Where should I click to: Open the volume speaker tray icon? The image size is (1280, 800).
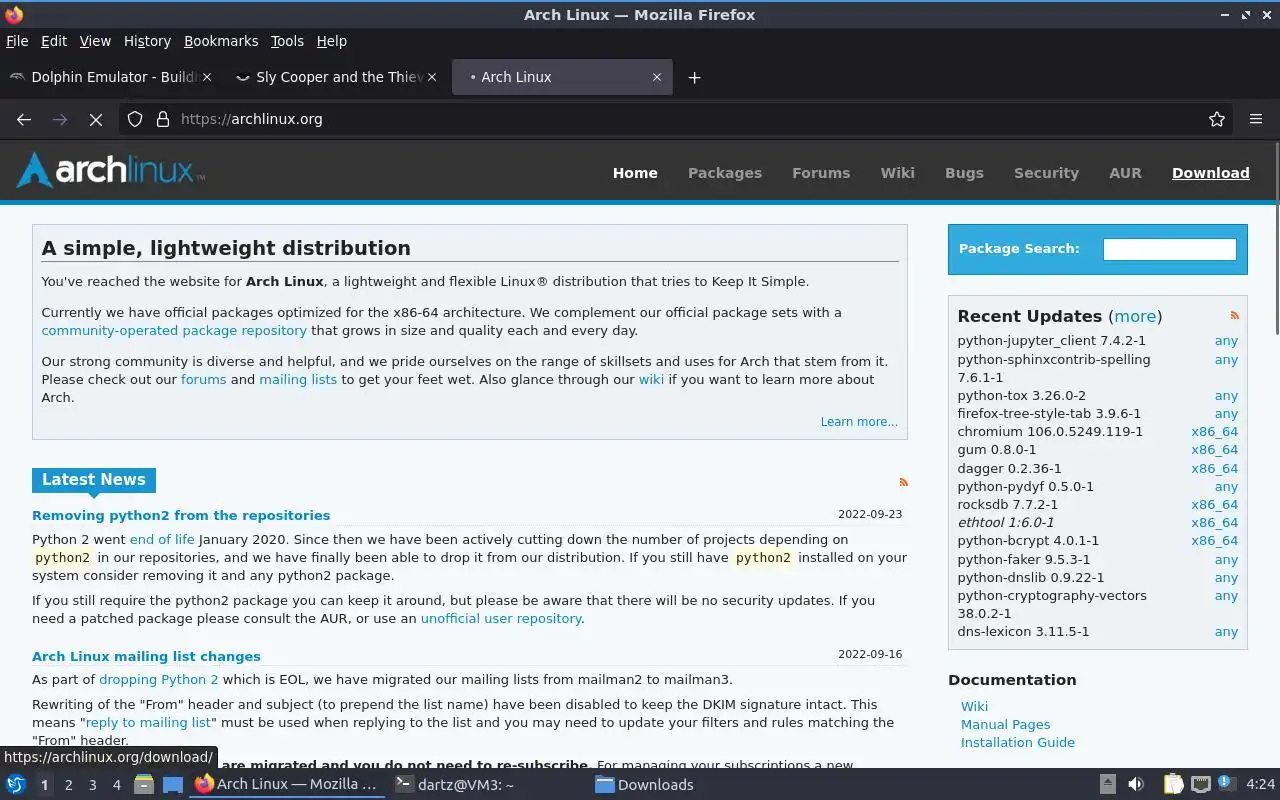point(1136,784)
